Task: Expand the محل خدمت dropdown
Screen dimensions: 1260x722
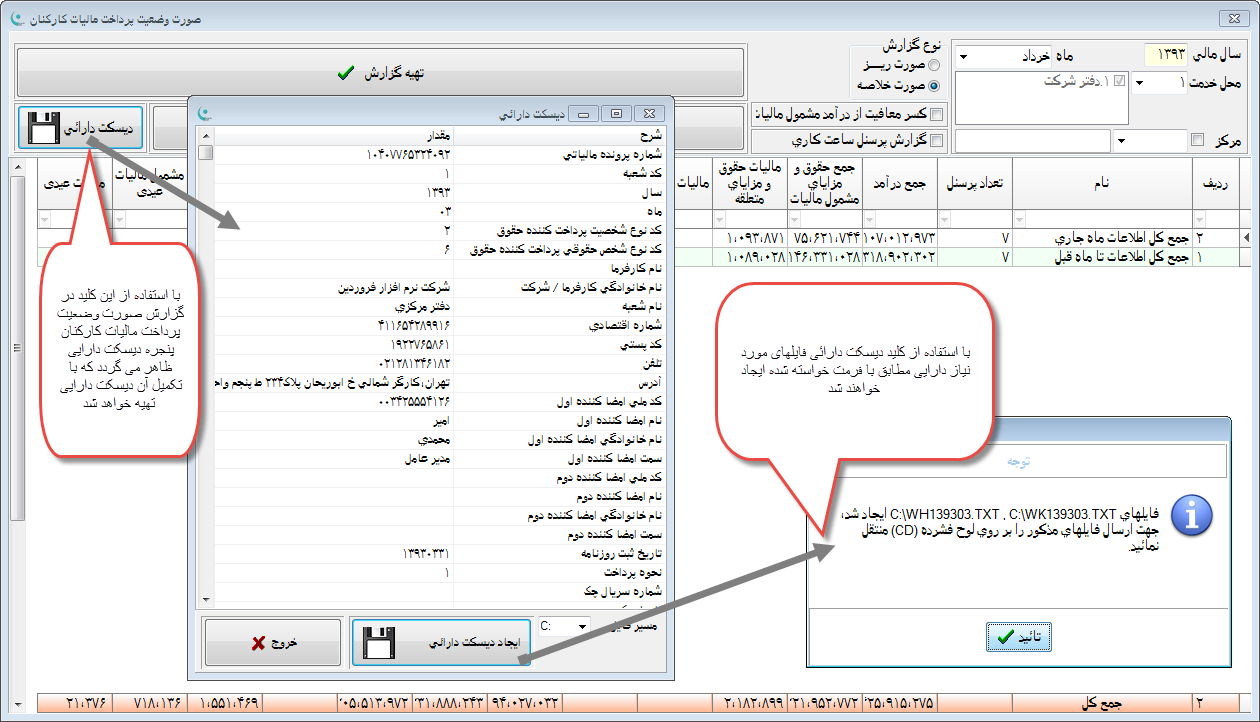Action: [1140, 83]
